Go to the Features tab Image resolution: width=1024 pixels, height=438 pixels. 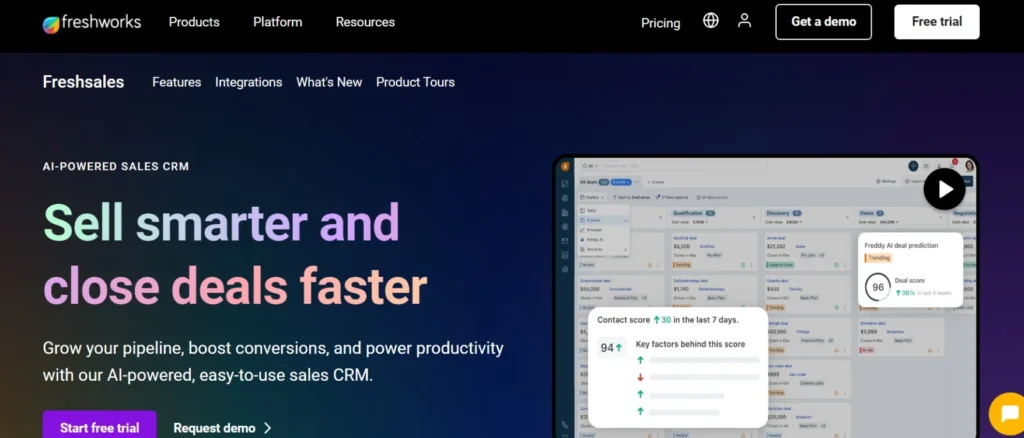tap(176, 82)
